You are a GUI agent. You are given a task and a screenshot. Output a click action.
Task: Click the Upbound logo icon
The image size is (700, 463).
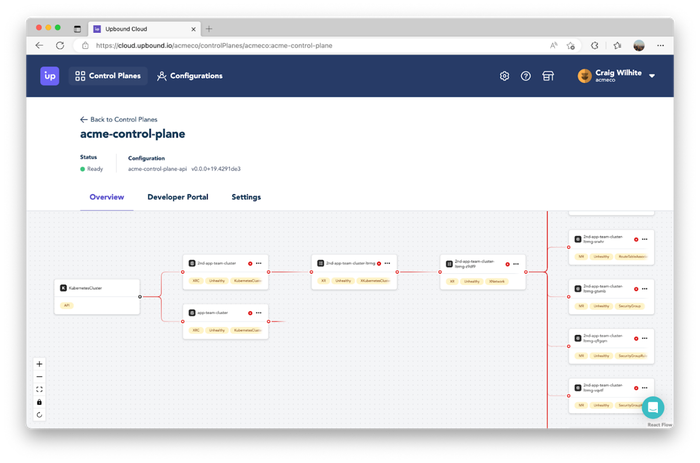[x=50, y=76]
